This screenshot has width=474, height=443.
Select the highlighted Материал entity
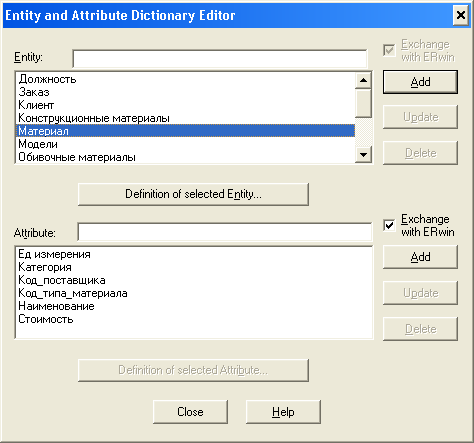185,131
